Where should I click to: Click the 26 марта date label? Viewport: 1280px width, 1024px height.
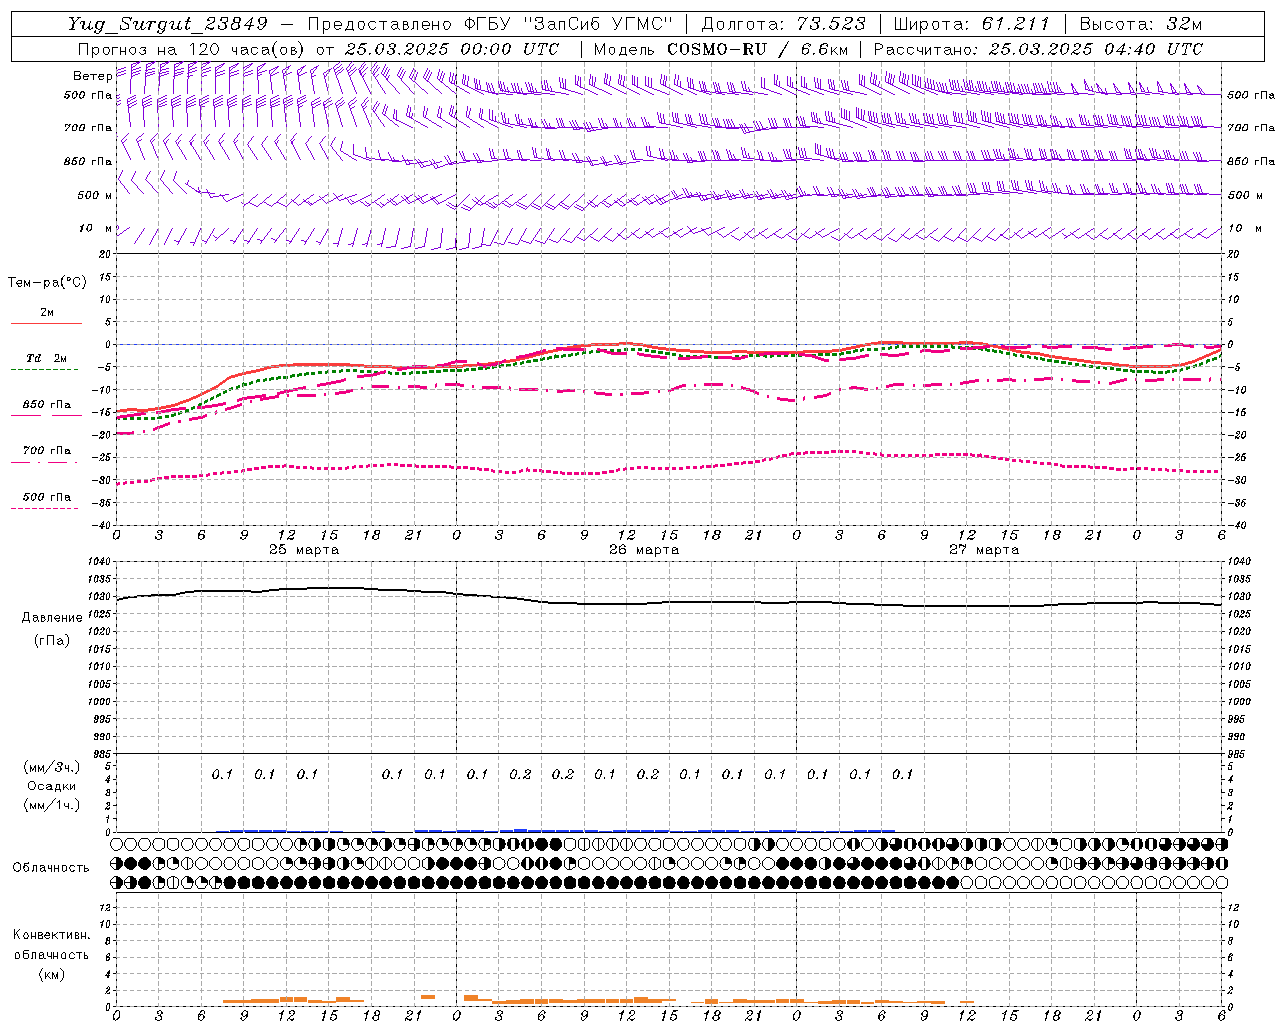tap(644, 550)
